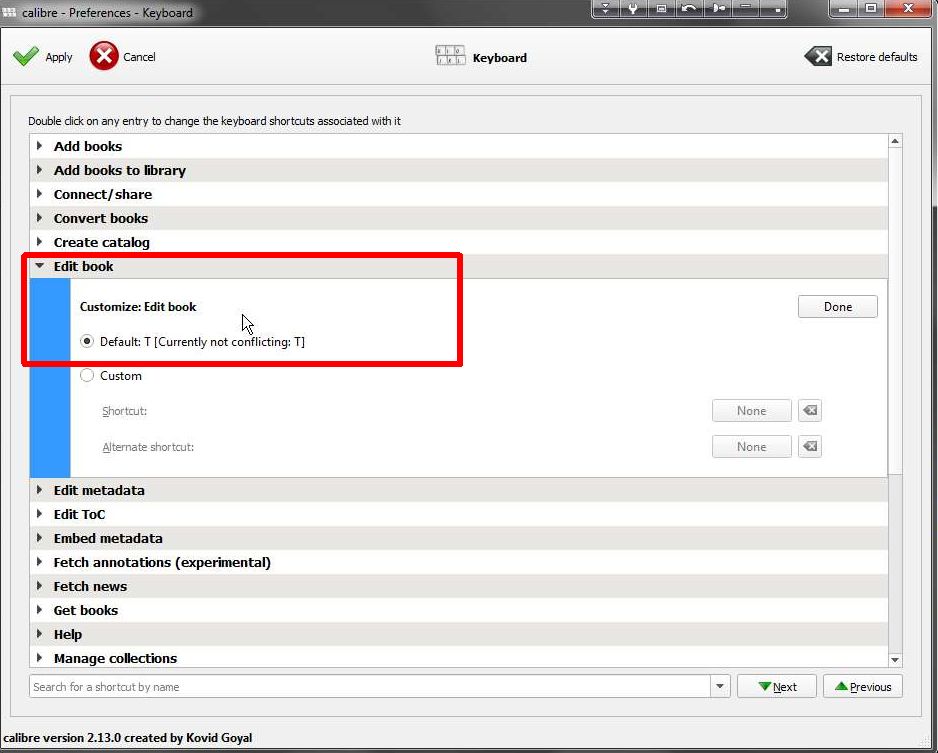Screen dimensions: 938x753
Task: Open the shortcut search history dropdown
Action: [720, 687]
